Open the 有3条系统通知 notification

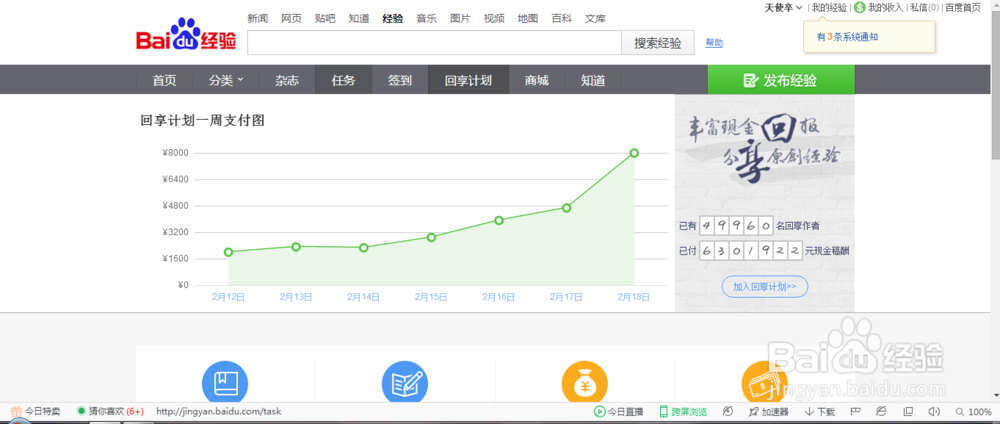(847, 37)
